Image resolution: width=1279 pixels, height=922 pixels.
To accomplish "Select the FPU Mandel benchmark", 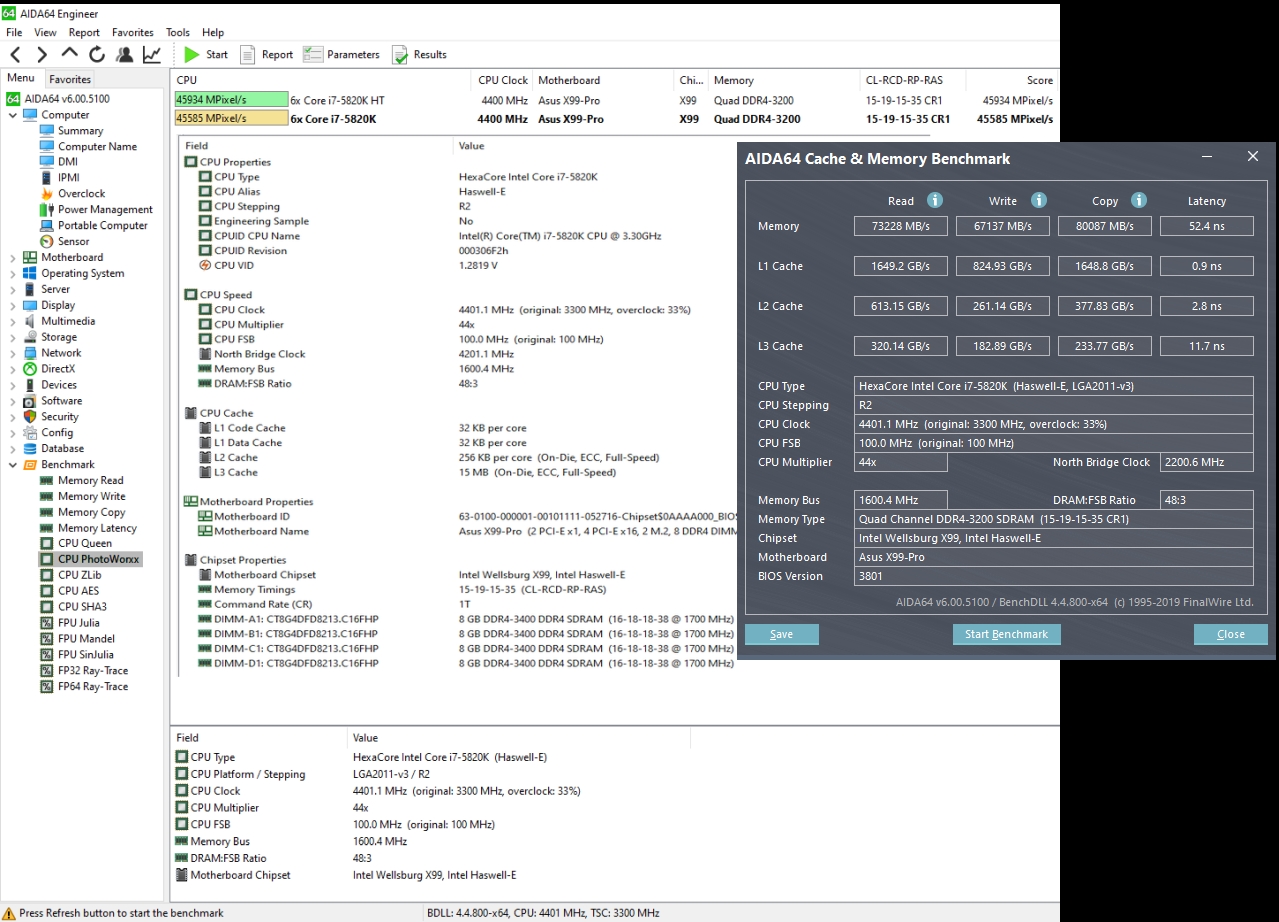I will coord(85,638).
